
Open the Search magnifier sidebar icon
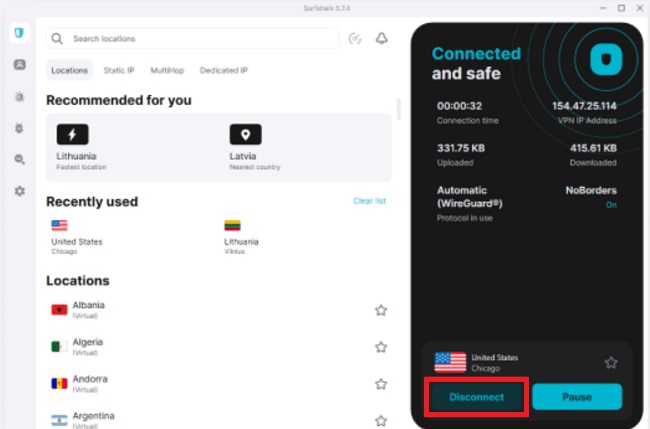(19, 160)
